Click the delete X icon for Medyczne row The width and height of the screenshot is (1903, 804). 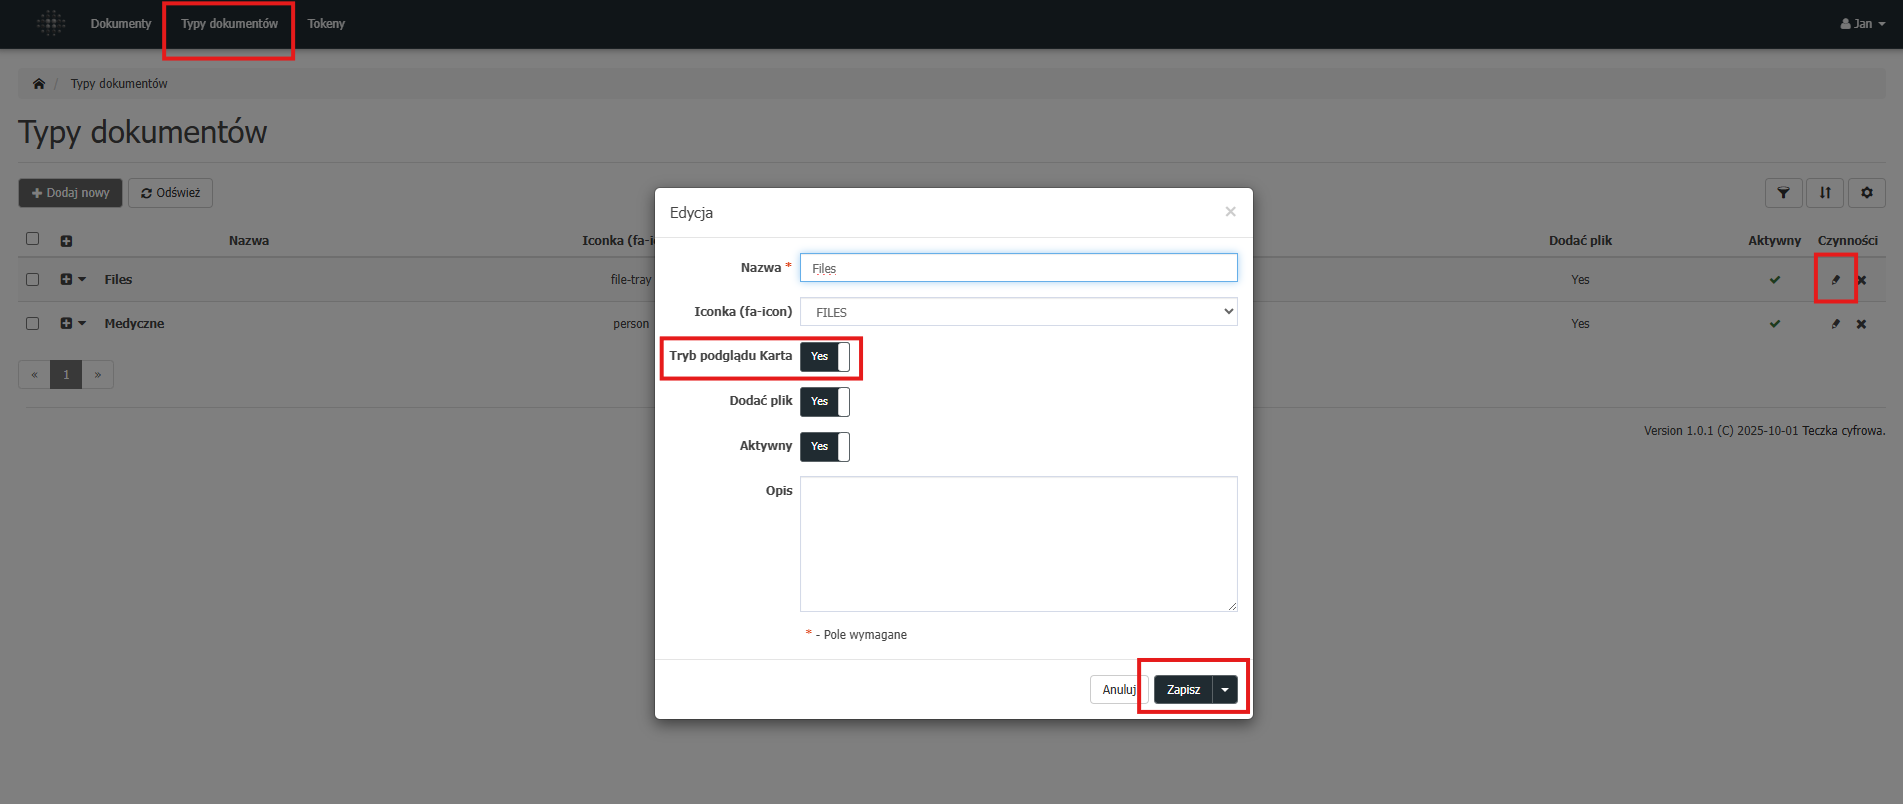click(x=1861, y=324)
